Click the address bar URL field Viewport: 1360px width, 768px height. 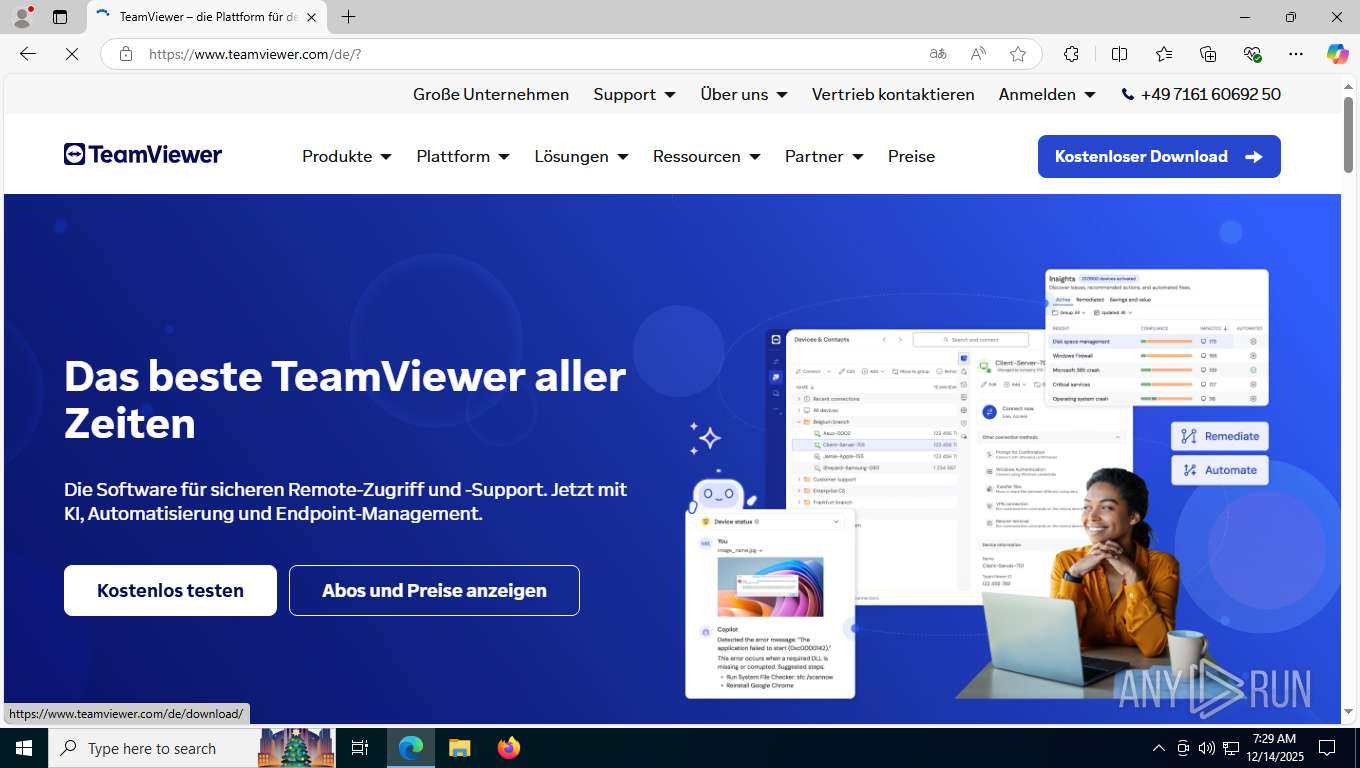tap(530, 54)
